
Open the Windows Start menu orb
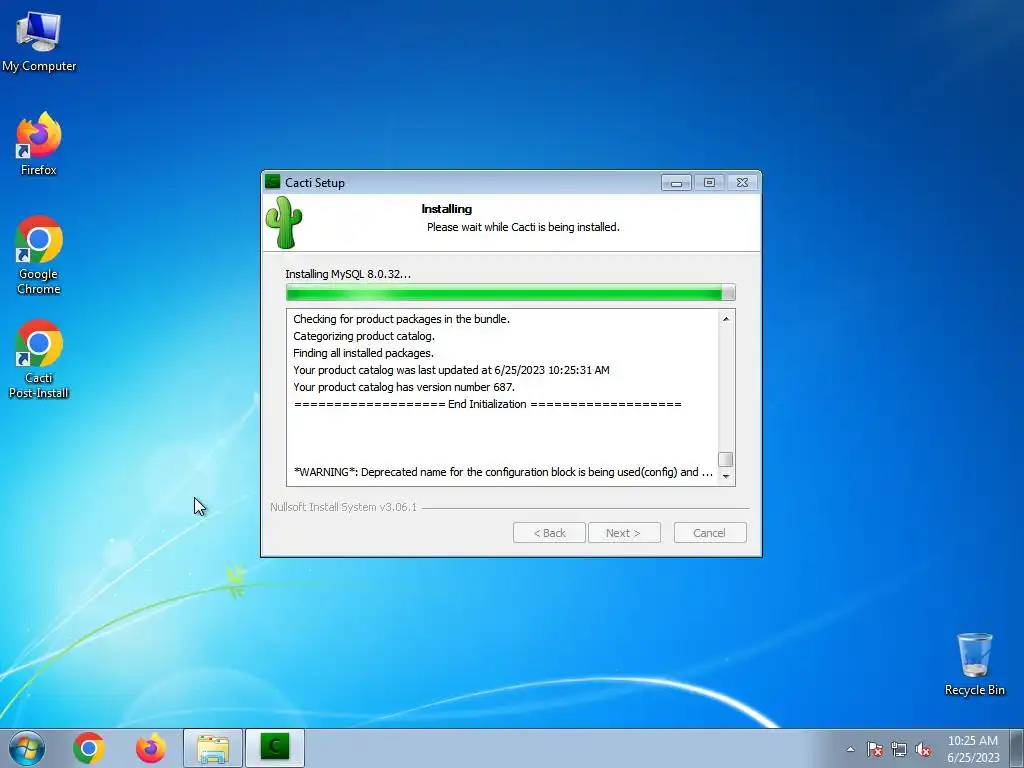[x=27, y=748]
